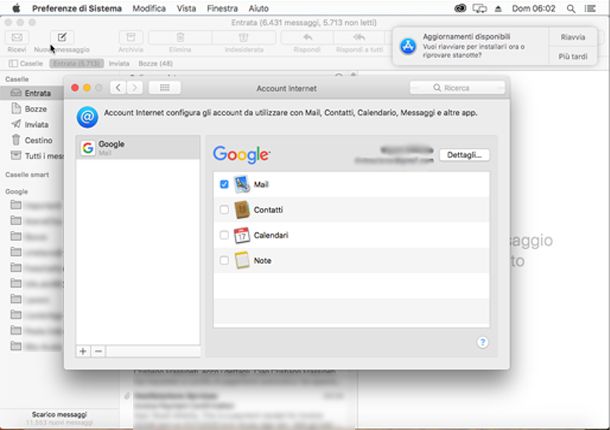Click the App Store icon in notification
Image resolution: width=610 pixels, height=430 pixels.
408,46
